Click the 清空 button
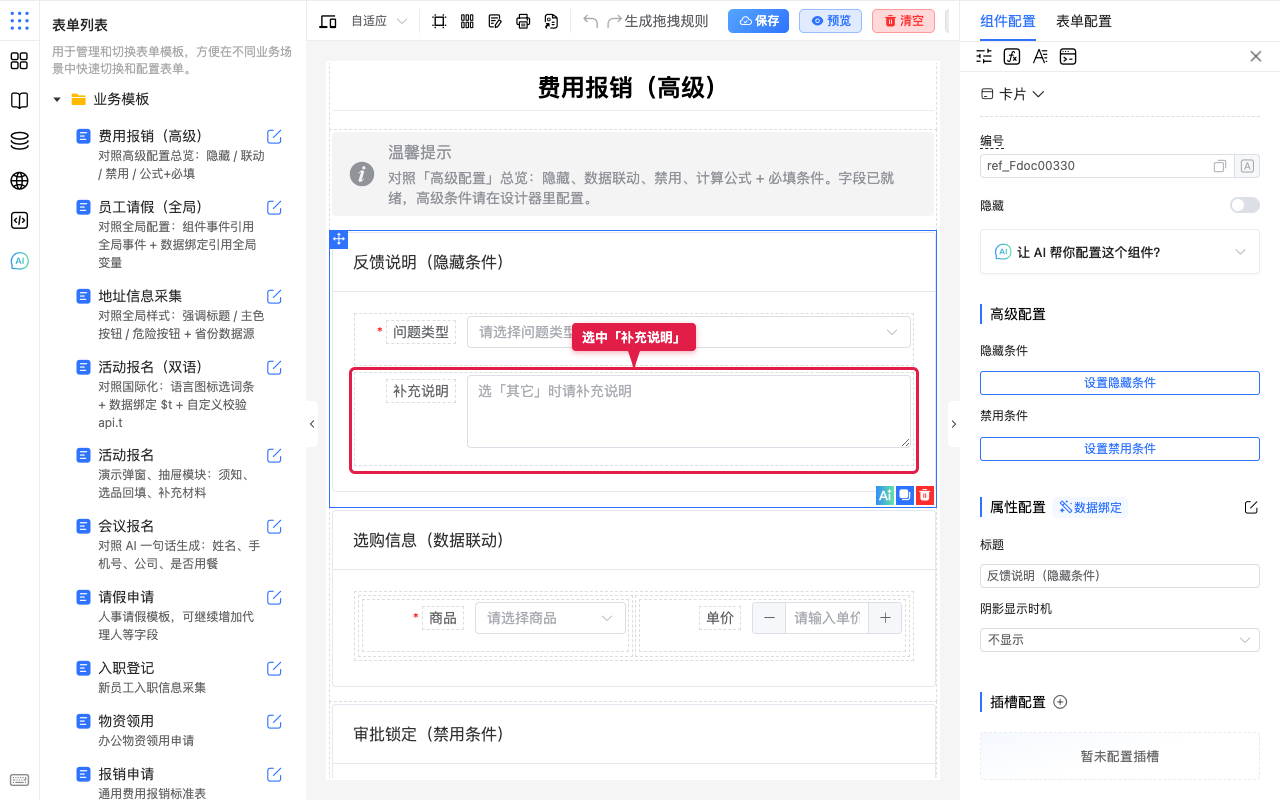1280x800 pixels. tap(904, 21)
